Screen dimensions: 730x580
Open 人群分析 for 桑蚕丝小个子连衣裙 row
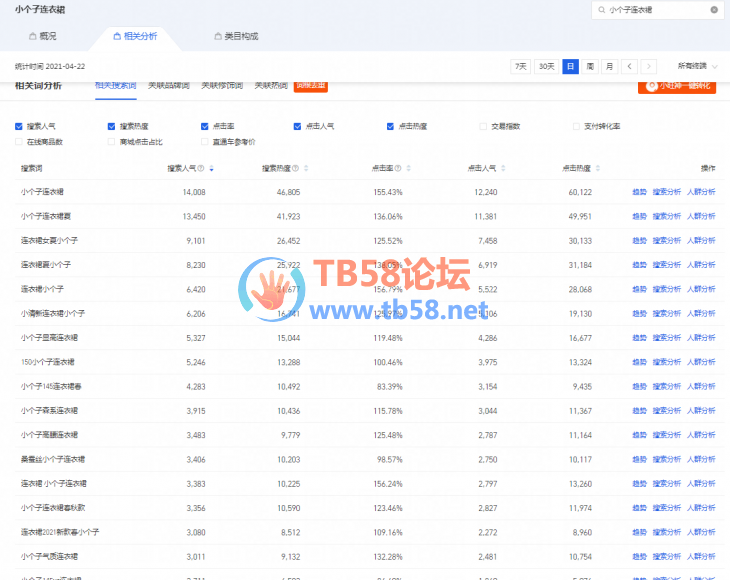click(x=701, y=459)
